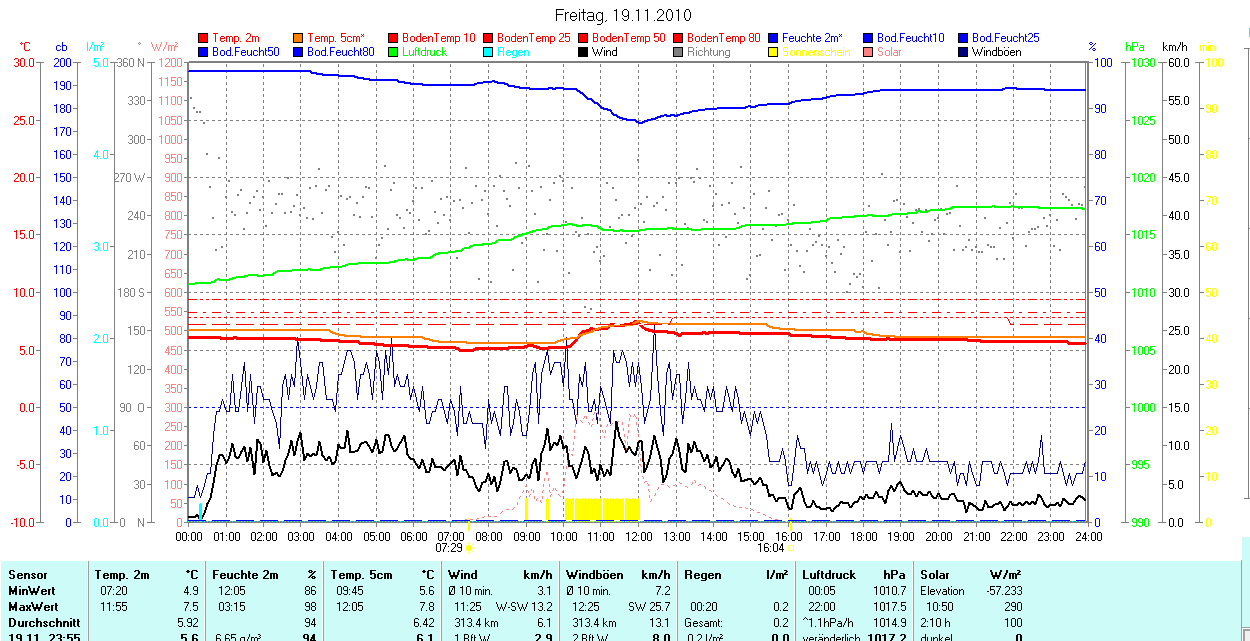Select the BodenTemp 10 legend label
This screenshot has width=1250, height=641.
tap(439, 38)
